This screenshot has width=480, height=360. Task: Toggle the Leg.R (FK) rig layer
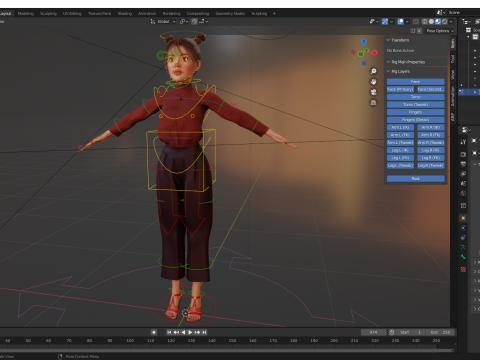[x=431, y=158]
